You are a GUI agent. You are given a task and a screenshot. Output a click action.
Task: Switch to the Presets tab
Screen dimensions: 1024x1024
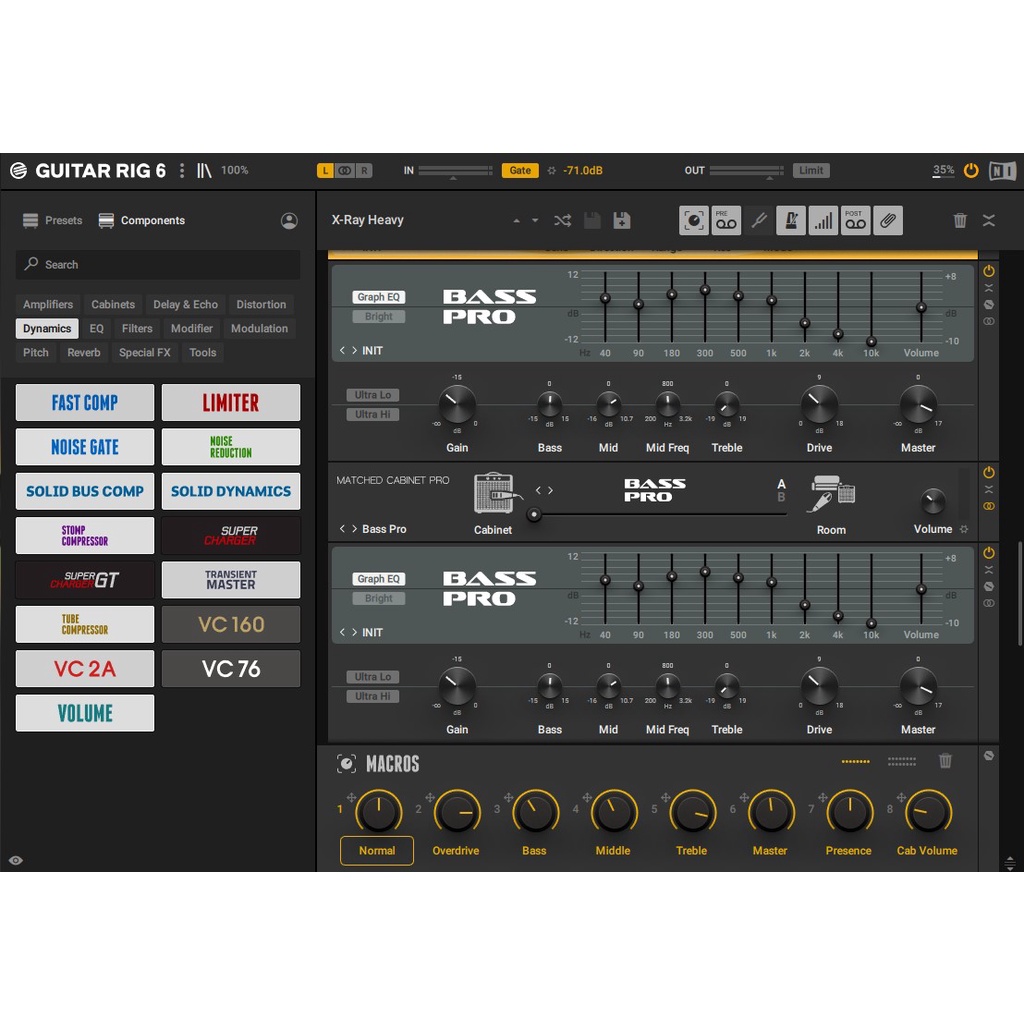click(53, 221)
